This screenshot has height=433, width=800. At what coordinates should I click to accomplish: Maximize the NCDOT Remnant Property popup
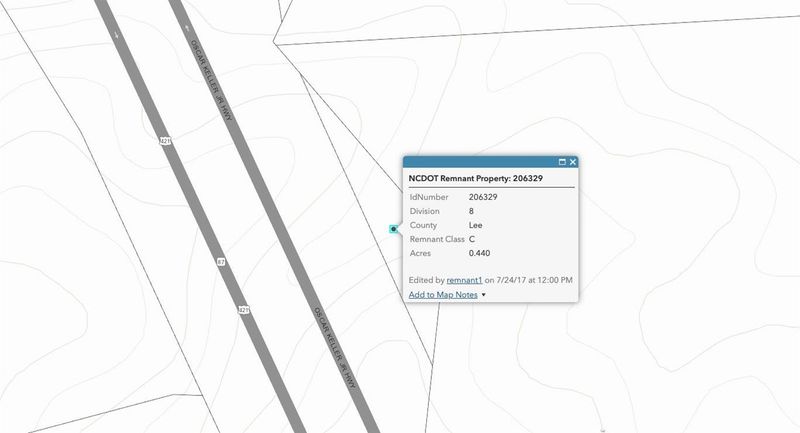(x=562, y=162)
